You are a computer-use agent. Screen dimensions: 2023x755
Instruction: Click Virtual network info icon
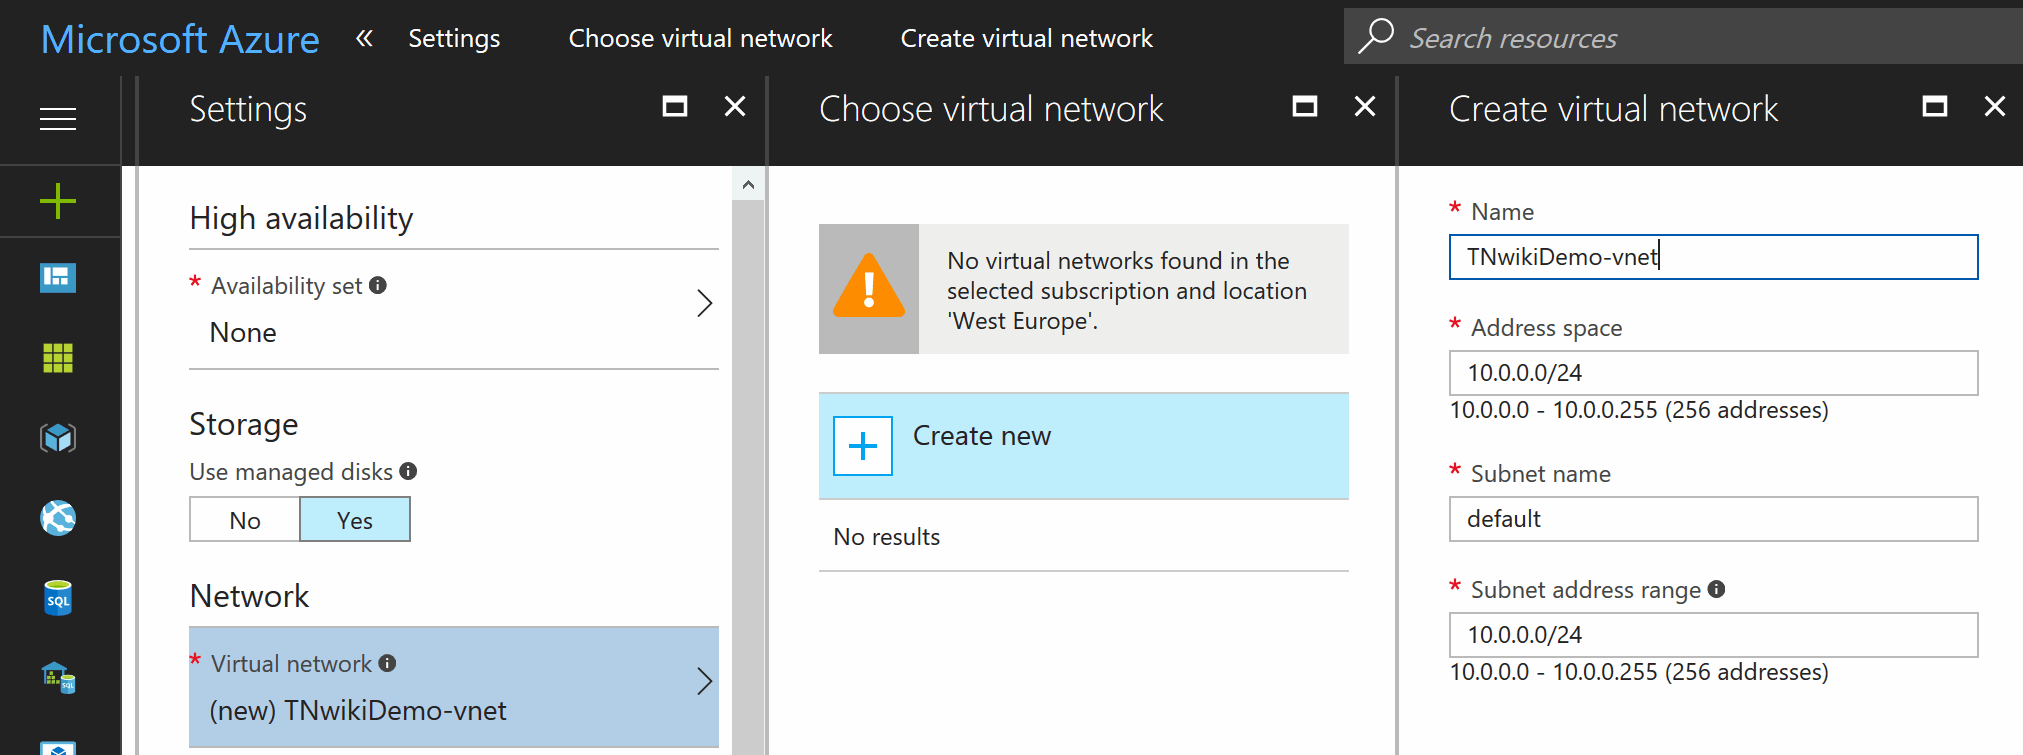(388, 663)
